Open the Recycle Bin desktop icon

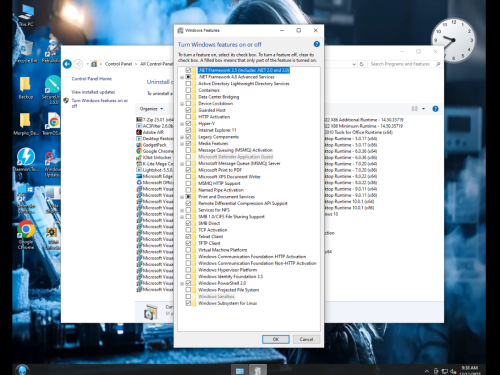pyautogui.click(x=26, y=52)
